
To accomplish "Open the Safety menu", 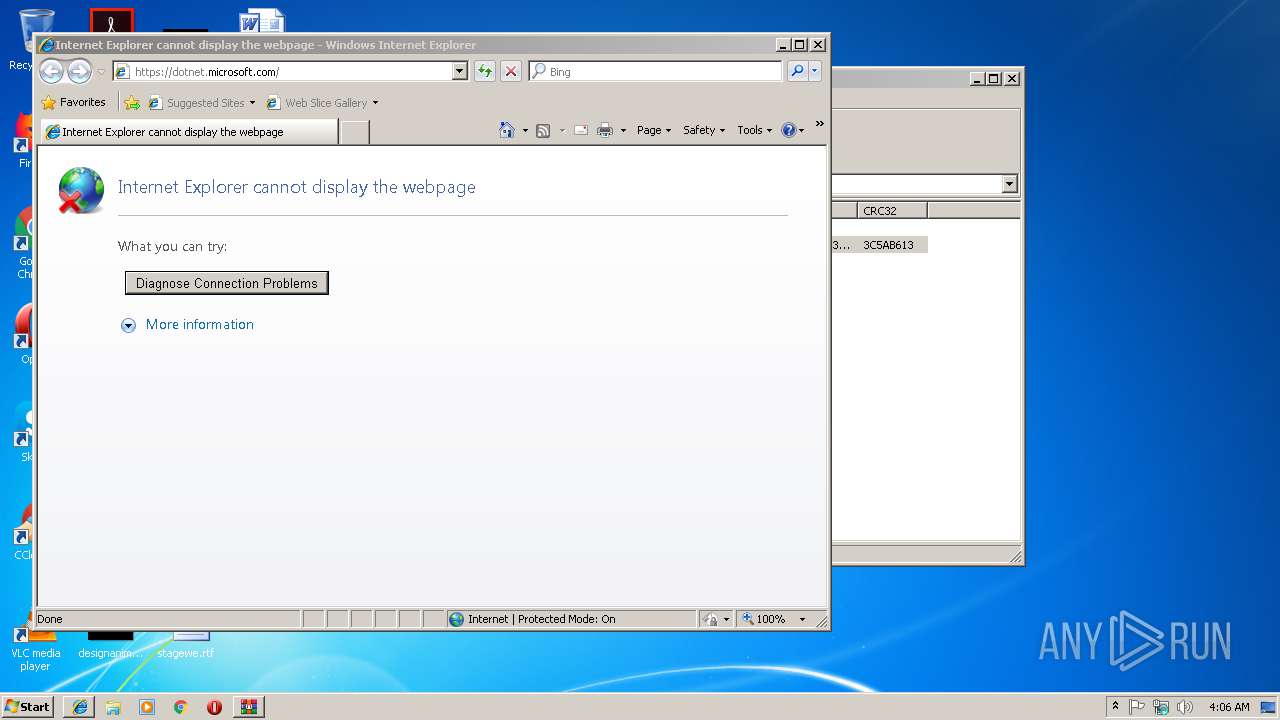I will (704, 130).
